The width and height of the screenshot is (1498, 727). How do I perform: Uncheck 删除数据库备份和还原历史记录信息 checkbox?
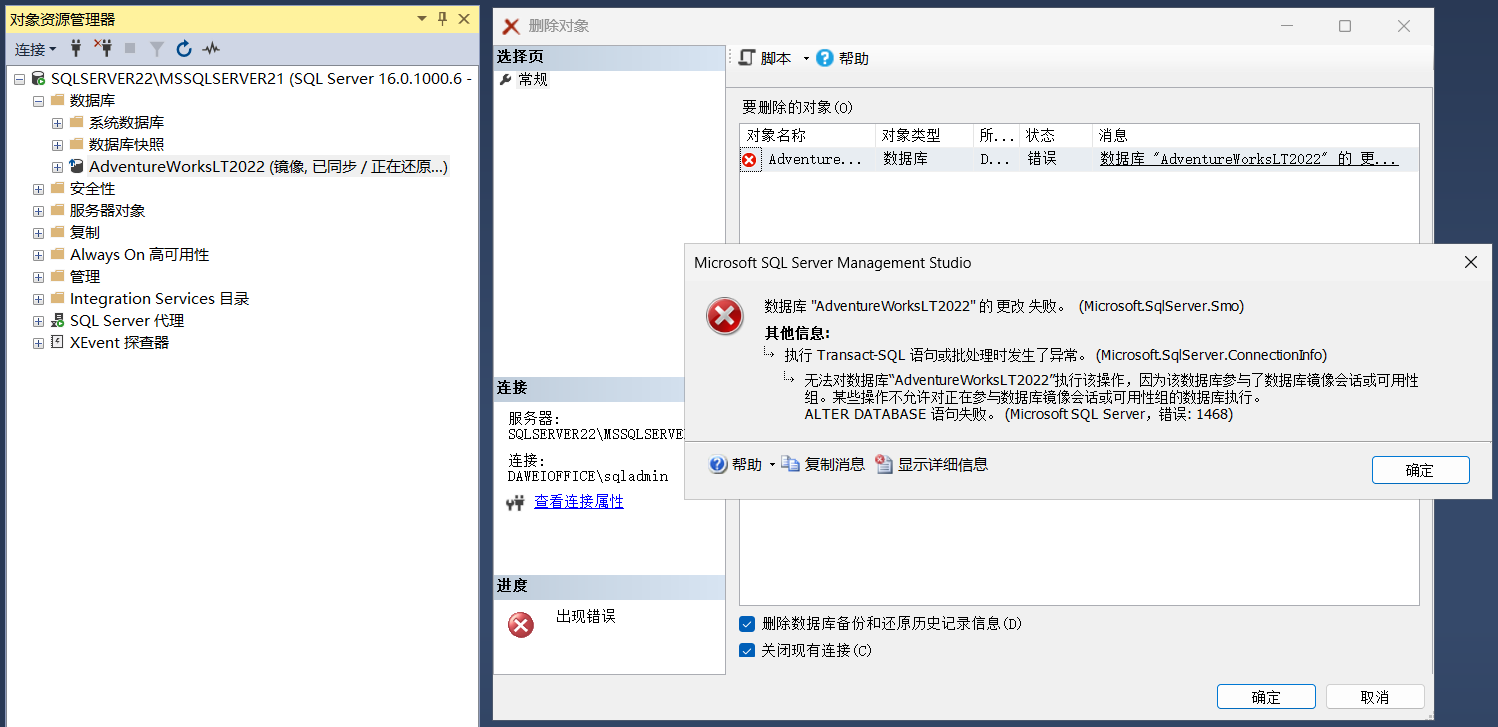click(747, 624)
